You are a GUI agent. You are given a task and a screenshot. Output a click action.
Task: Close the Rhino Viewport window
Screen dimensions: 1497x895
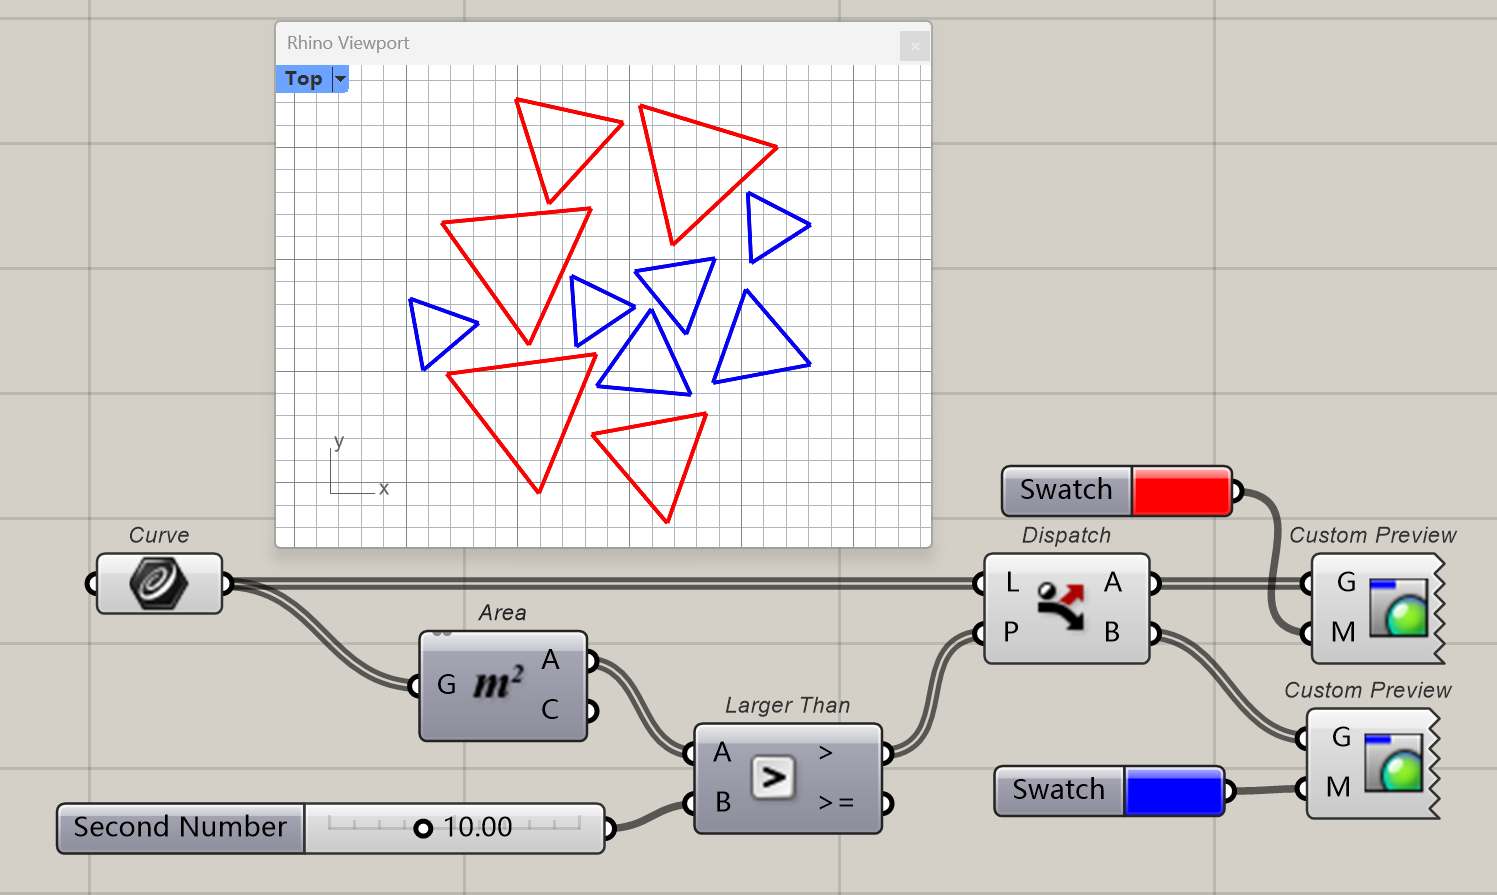point(915,45)
